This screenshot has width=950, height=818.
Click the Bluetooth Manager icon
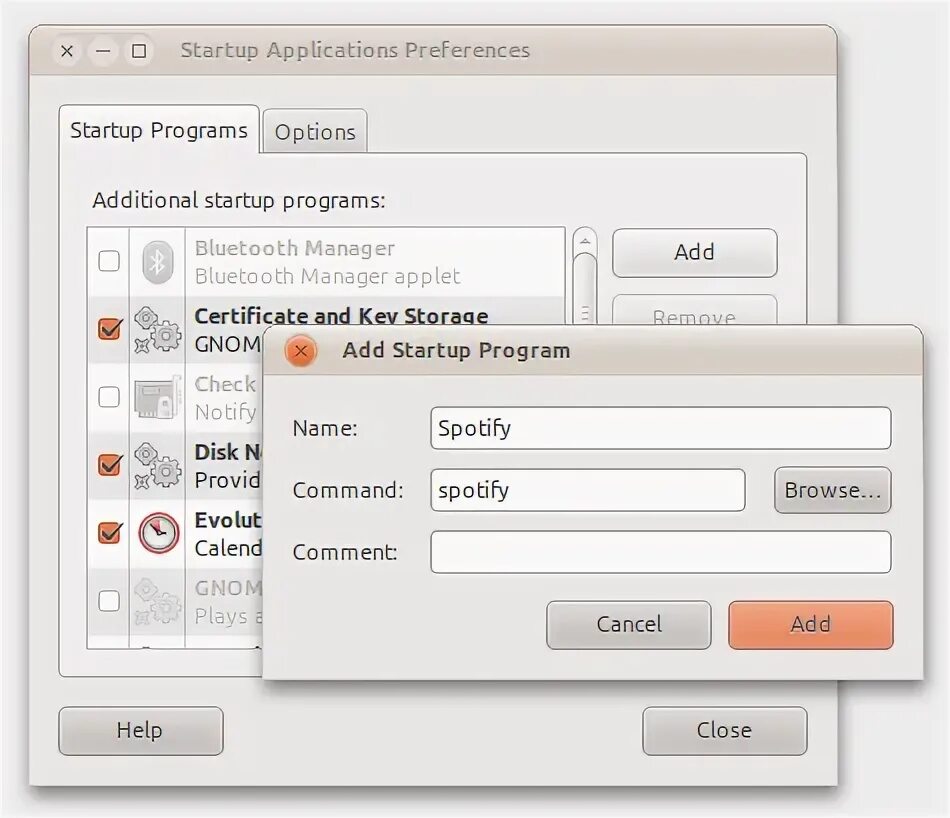pos(158,262)
